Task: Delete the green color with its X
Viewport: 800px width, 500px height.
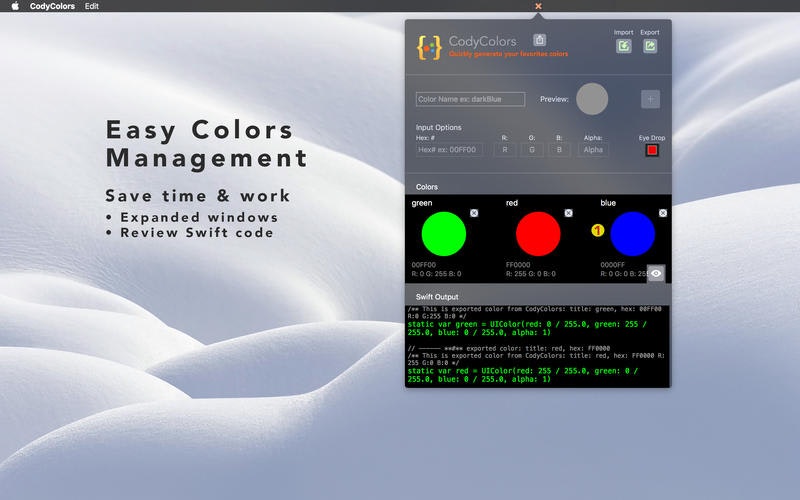Action: [474, 213]
